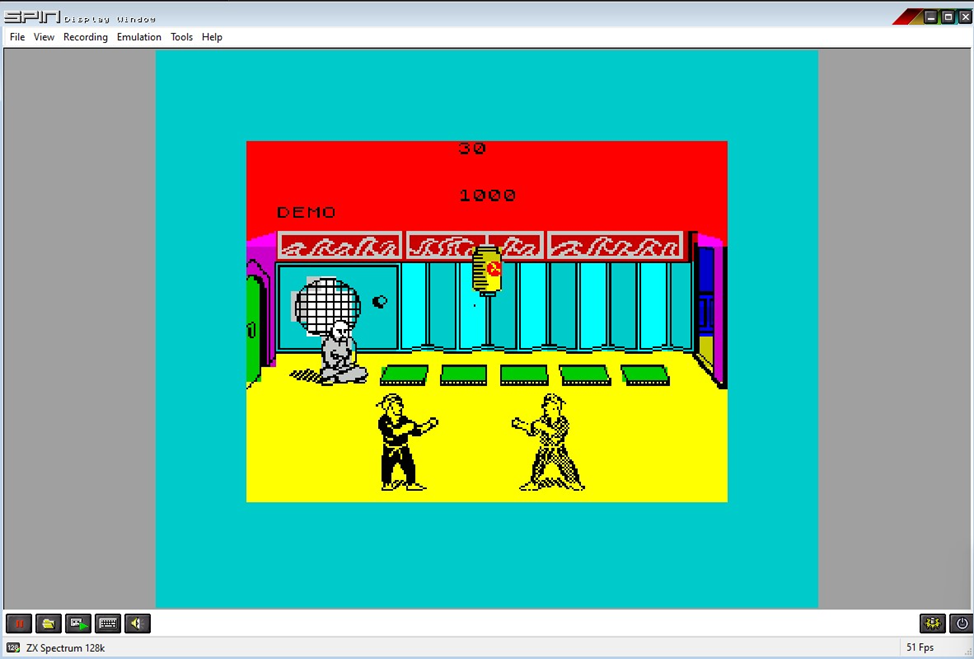Show the on-screen keyboard icon
Screen dimensions: 974x659
click(108, 624)
